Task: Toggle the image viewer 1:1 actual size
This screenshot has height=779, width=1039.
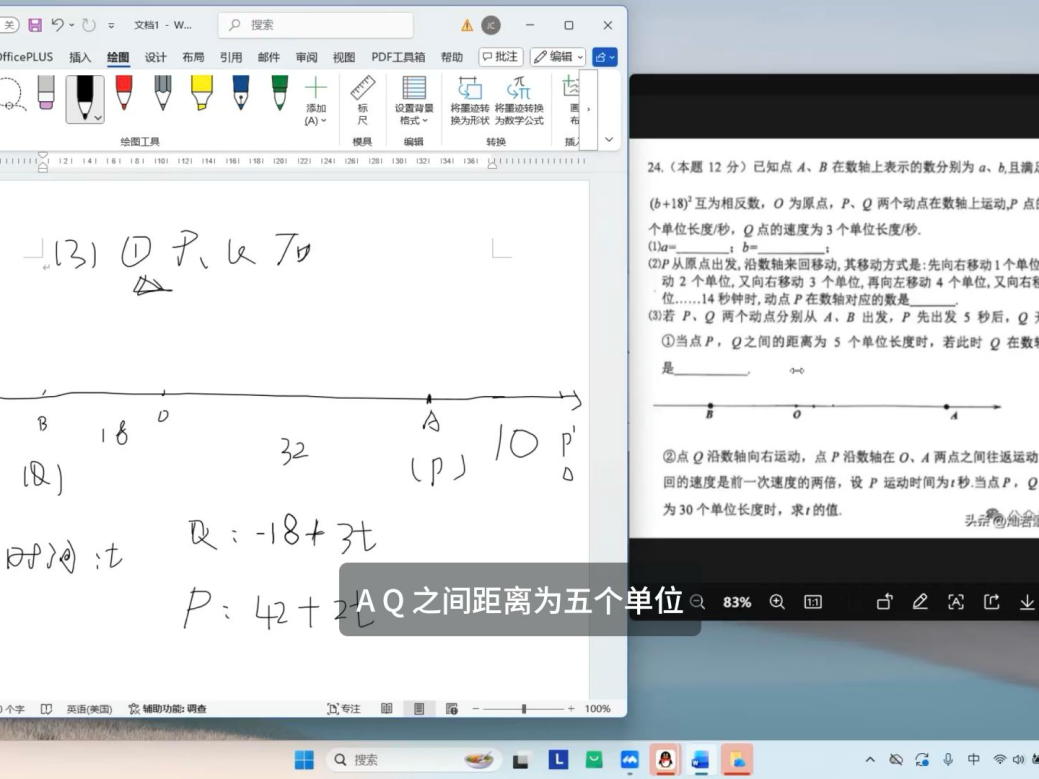Action: point(813,602)
